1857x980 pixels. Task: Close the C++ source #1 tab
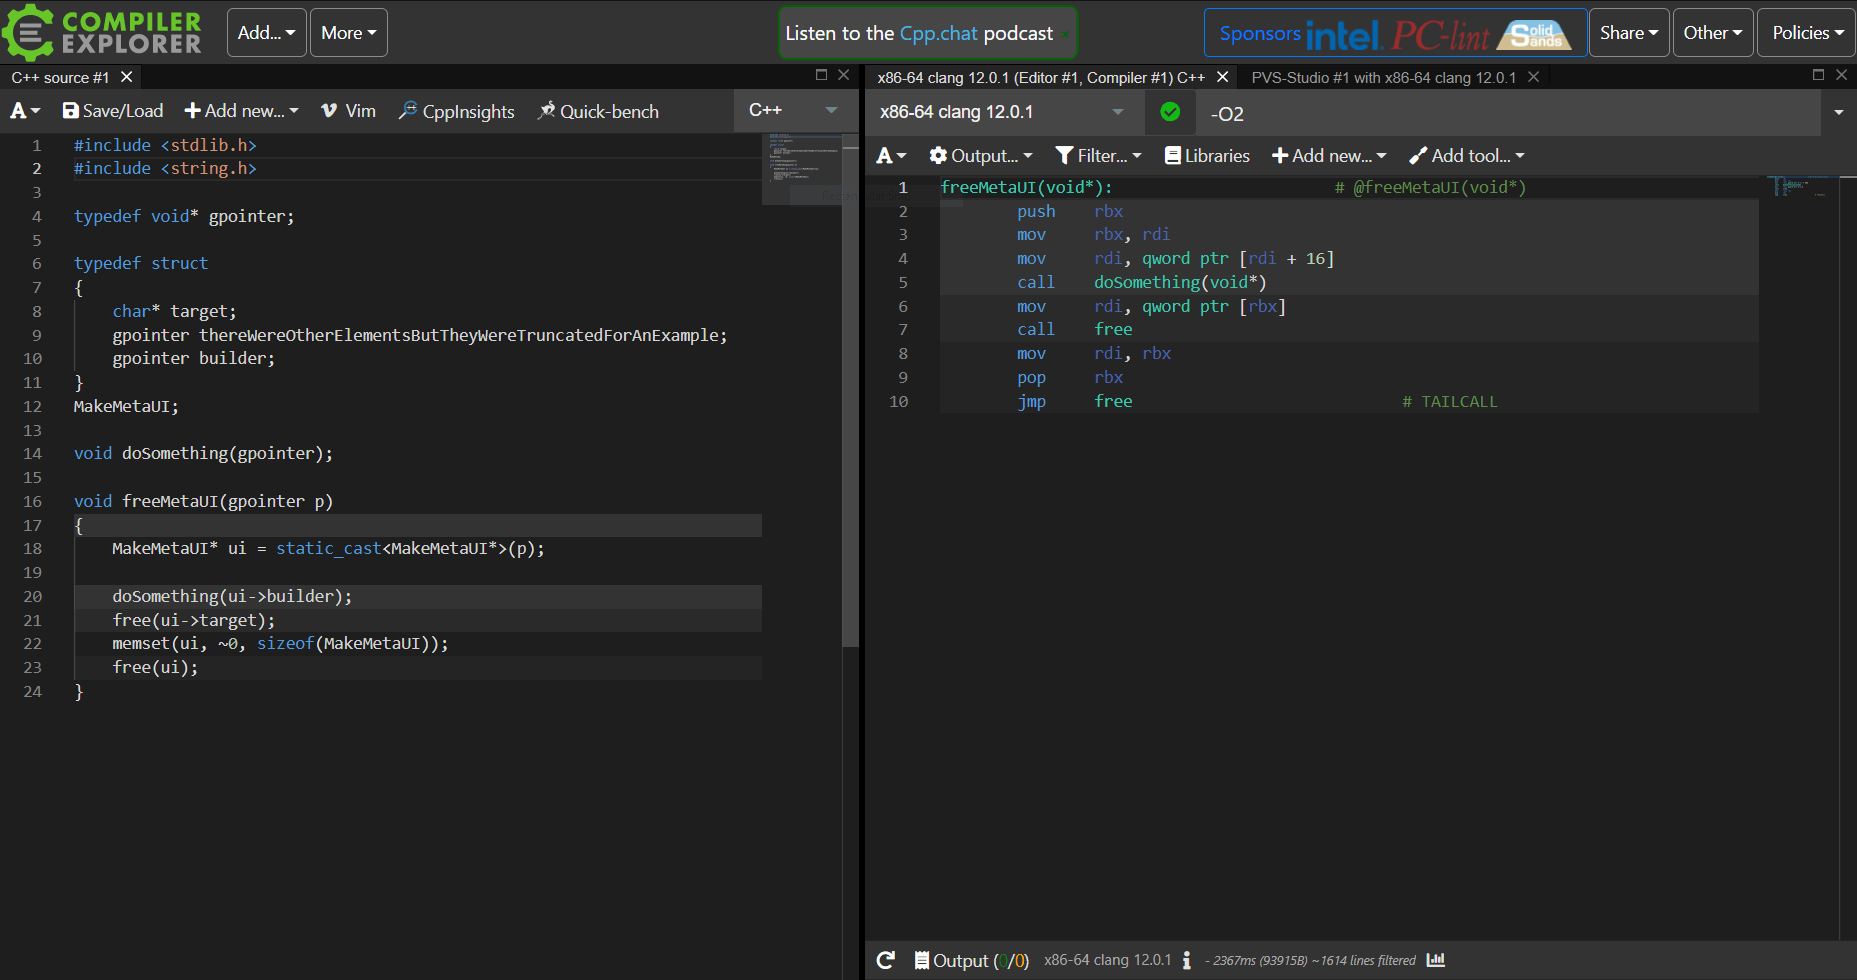(127, 77)
